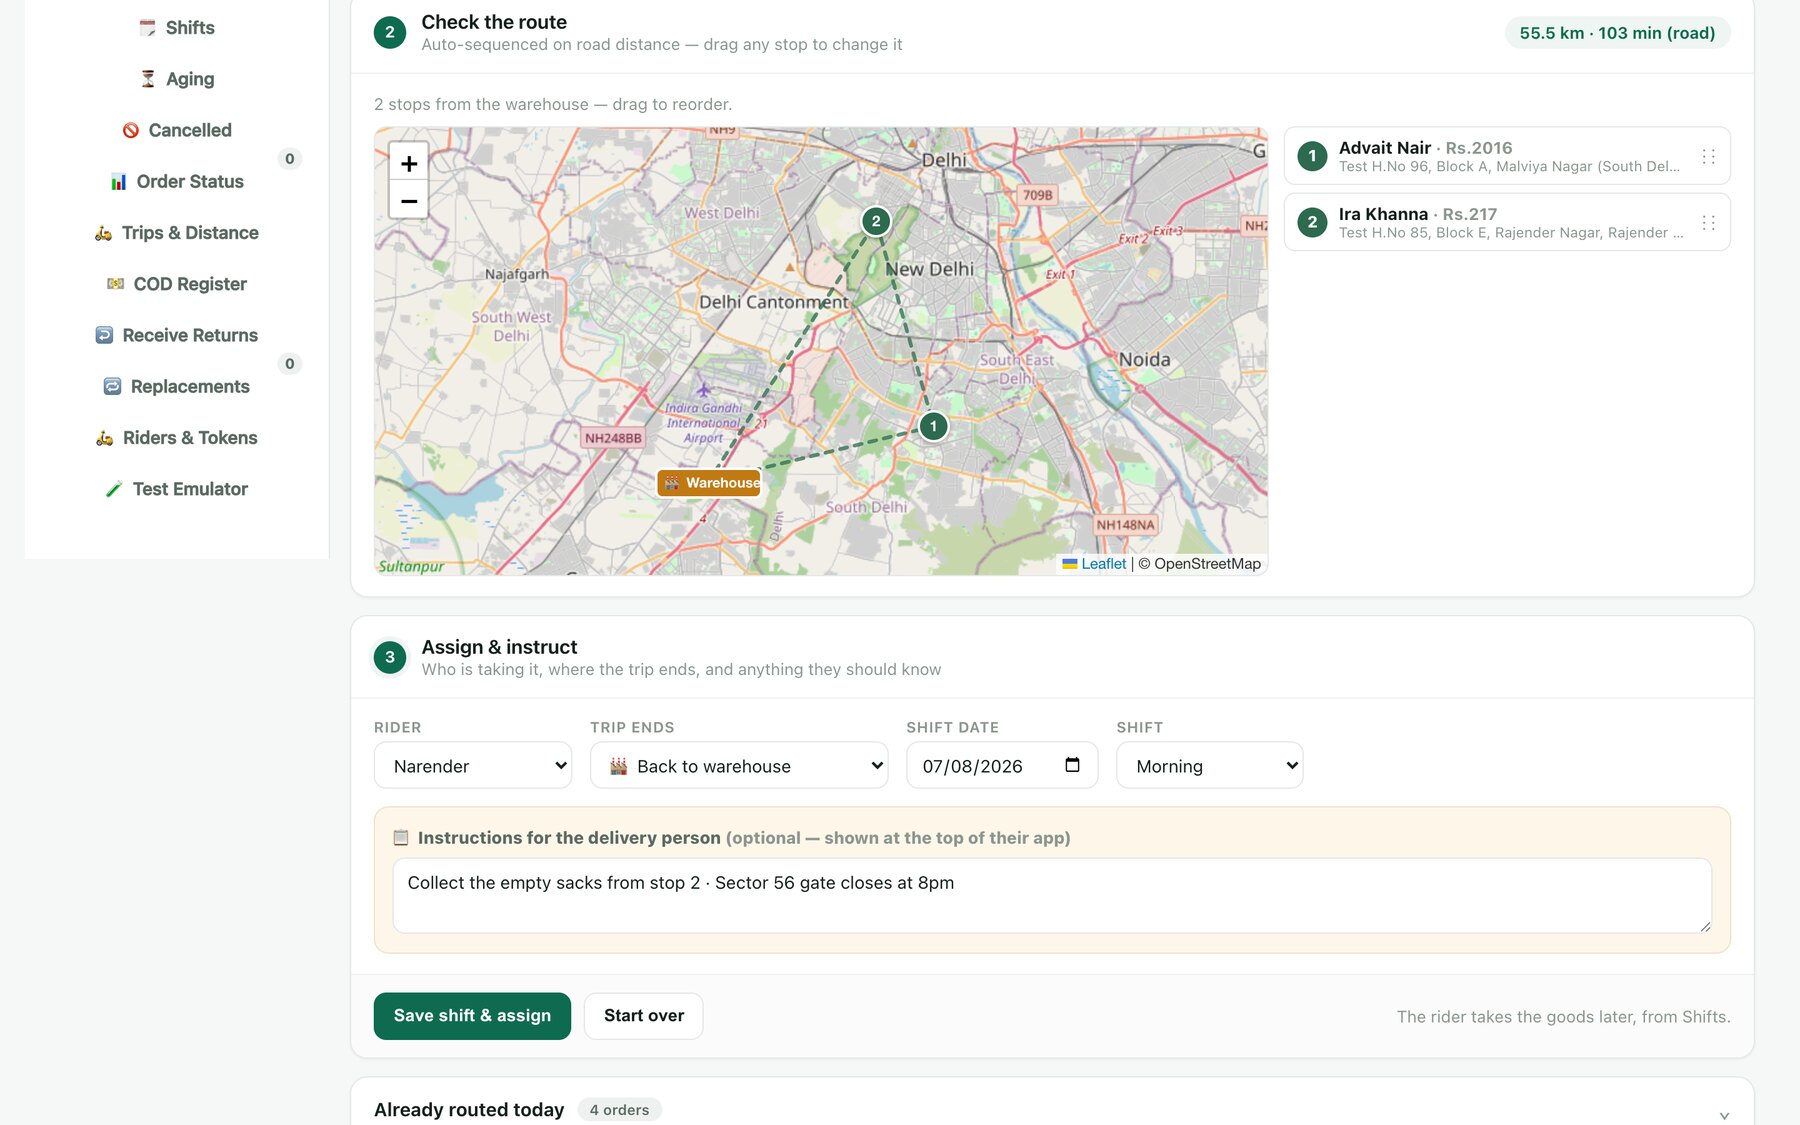Click the Receive Returns icon
This screenshot has height=1125, width=1800.
click(x=104, y=335)
